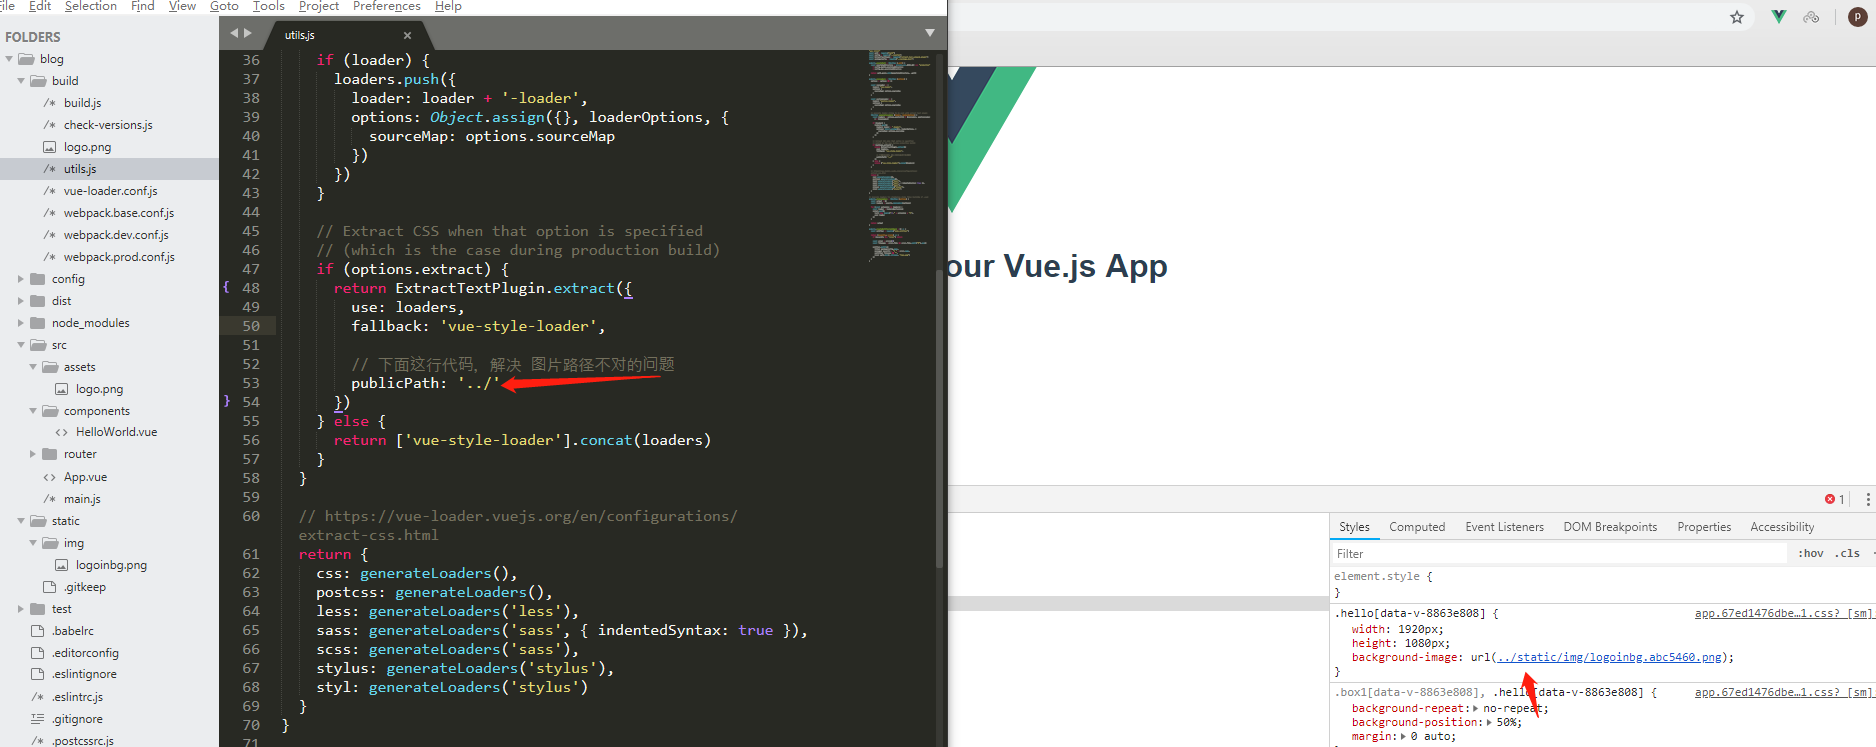The height and width of the screenshot is (747, 1876).
Task: Collapse the src folder
Action: [21, 345]
